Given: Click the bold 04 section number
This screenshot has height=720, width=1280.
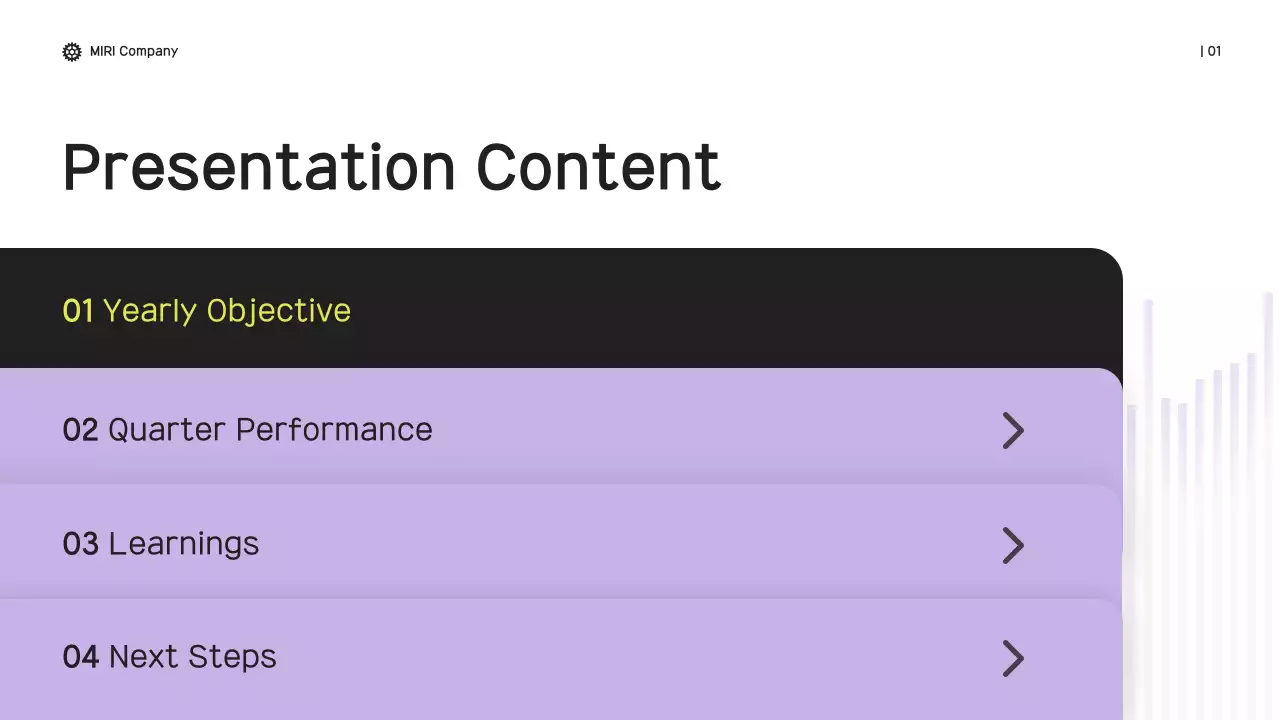Looking at the screenshot, I should point(80,657).
